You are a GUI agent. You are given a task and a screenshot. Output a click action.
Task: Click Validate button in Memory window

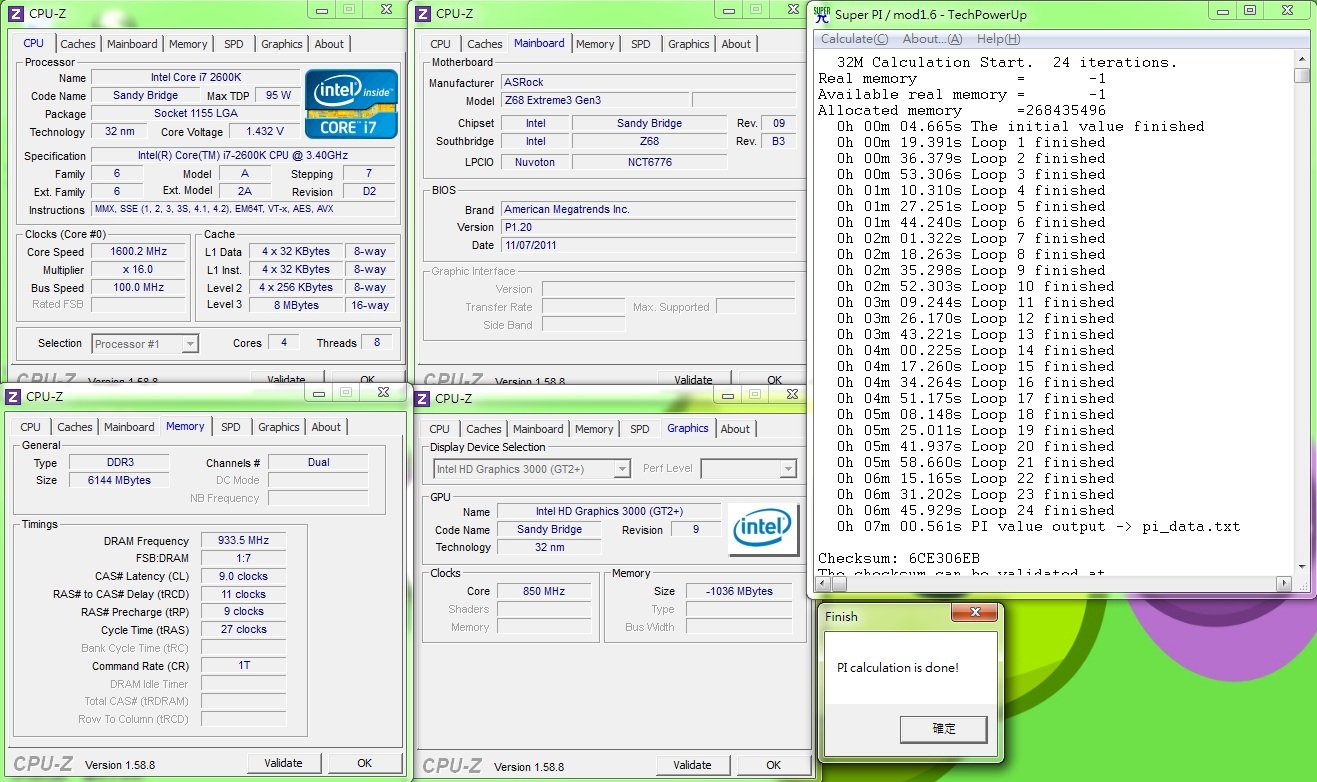(x=283, y=763)
